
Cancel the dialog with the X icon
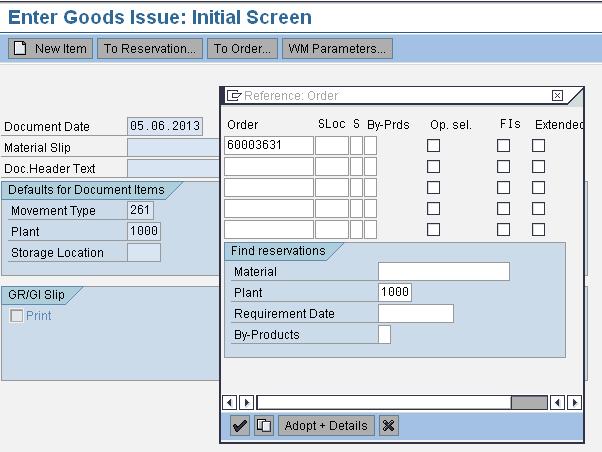click(389, 426)
